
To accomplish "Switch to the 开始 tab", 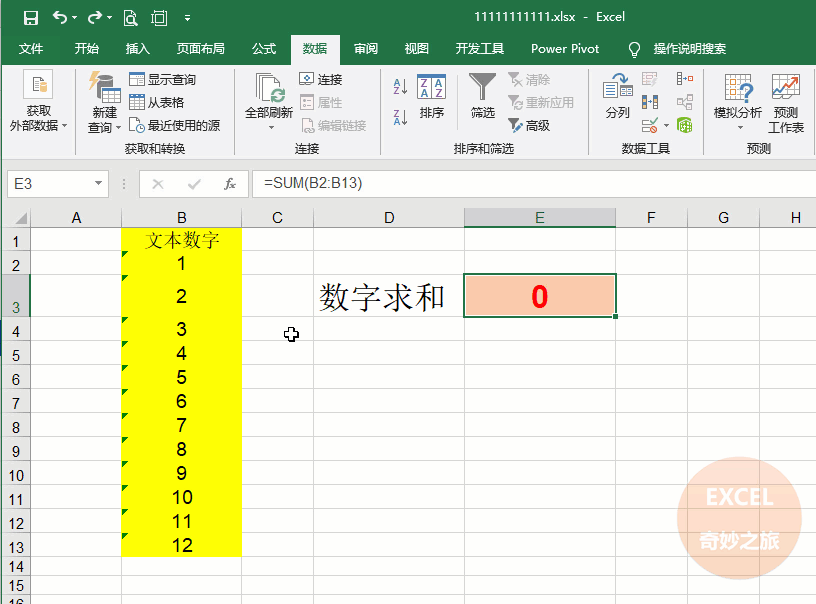I will [x=86, y=49].
